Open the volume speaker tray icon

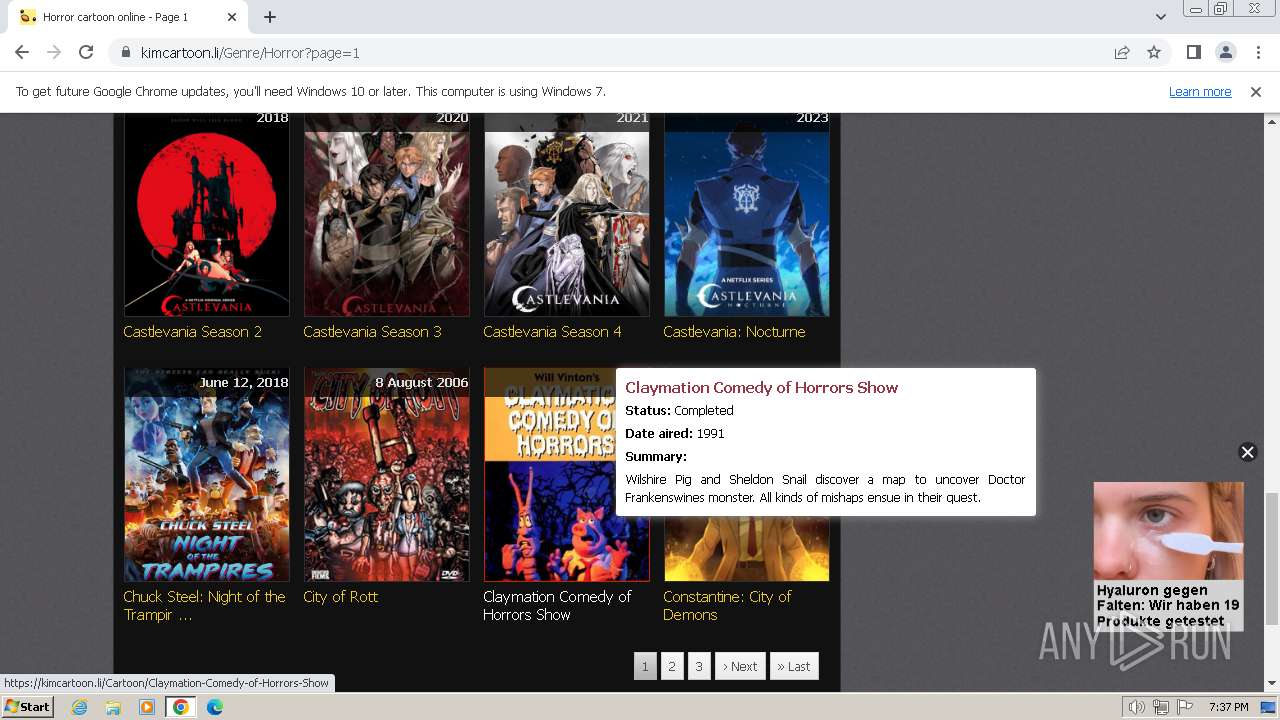point(1137,707)
